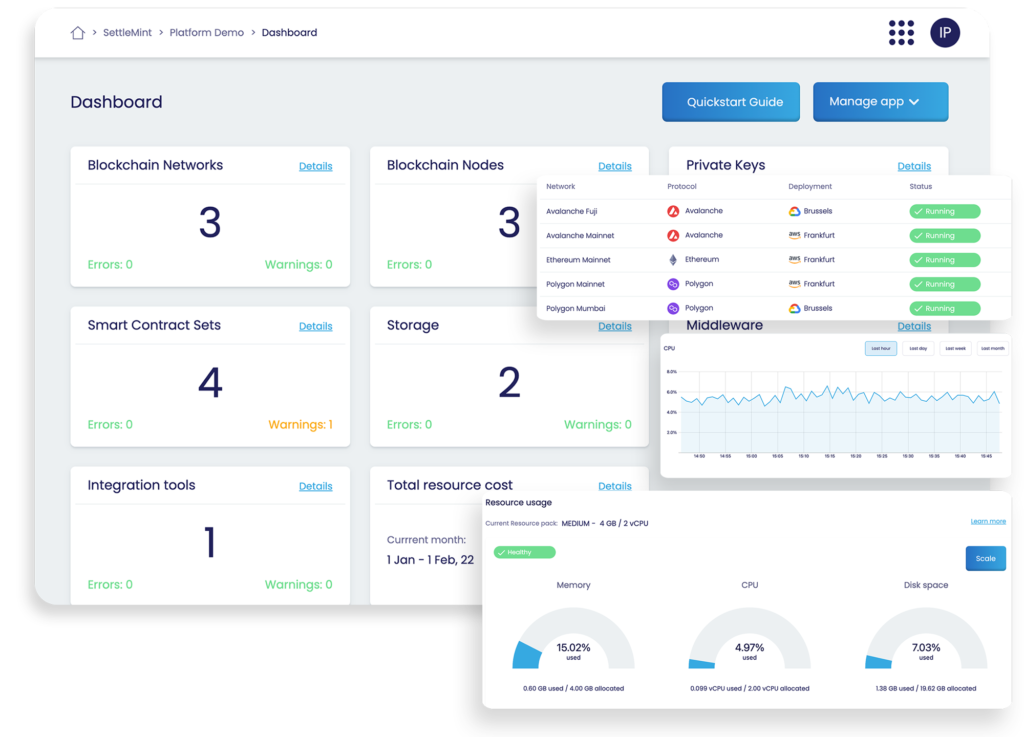Screen dimensions: 1024x737
Task: Click the CPU line chart
Action: (x=840, y=413)
